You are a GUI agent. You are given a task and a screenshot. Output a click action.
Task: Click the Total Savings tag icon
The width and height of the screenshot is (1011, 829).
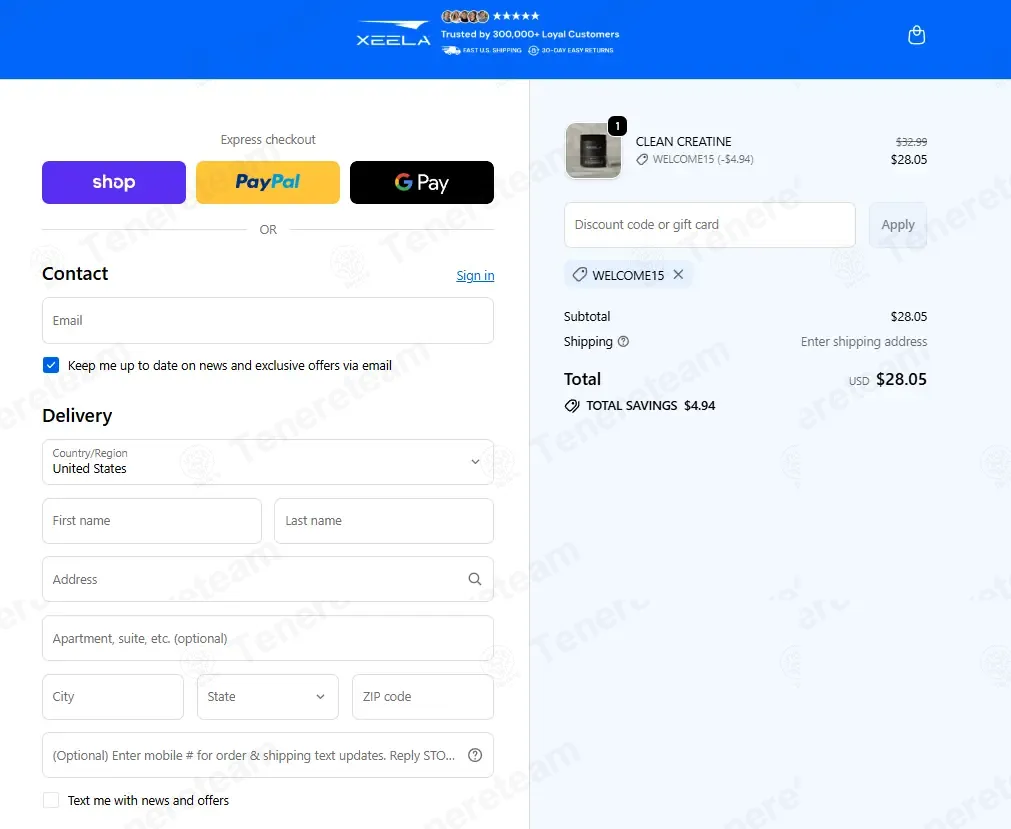click(572, 405)
